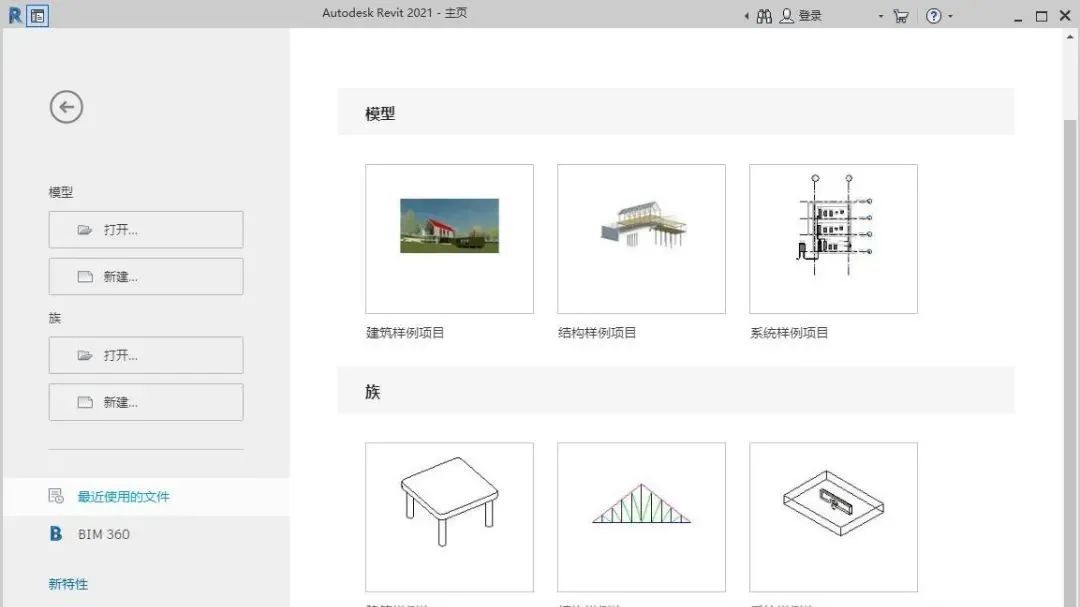This screenshot has width=1080, height=607.
Task: Click the circled back arrow in left panel
Action: [x=66, y=106]
